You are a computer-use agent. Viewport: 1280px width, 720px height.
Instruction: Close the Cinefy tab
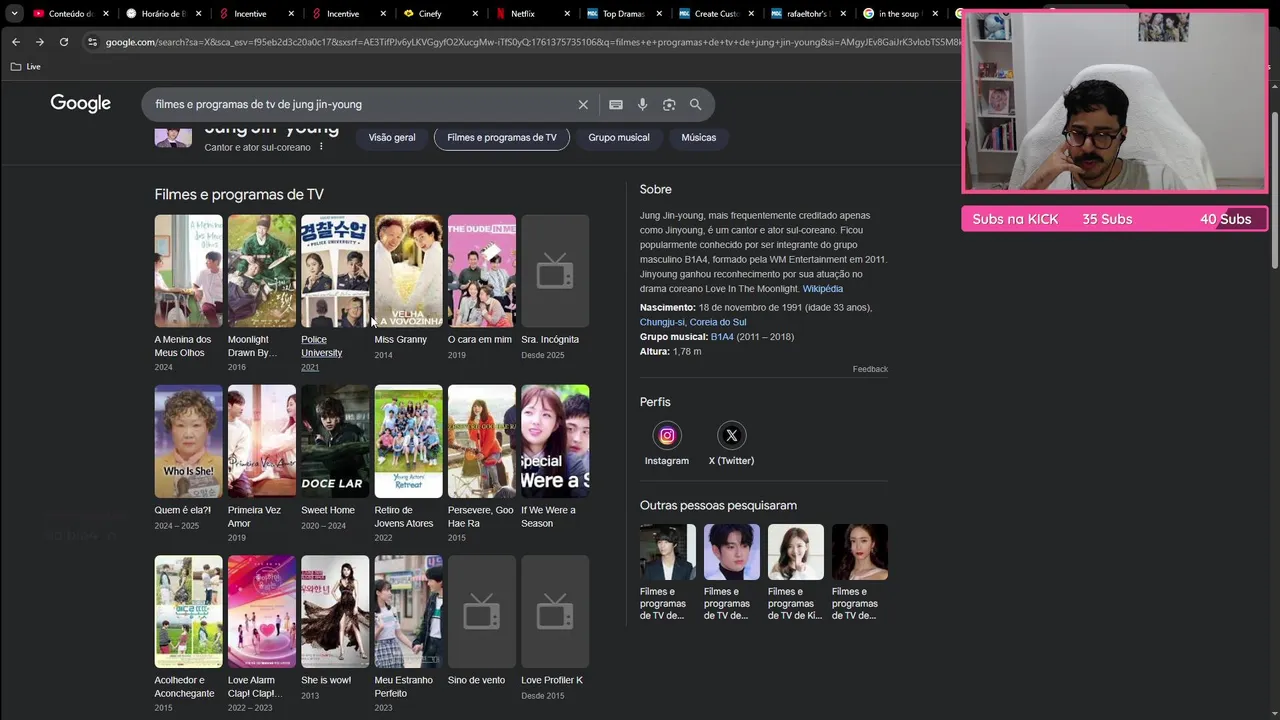476,14
